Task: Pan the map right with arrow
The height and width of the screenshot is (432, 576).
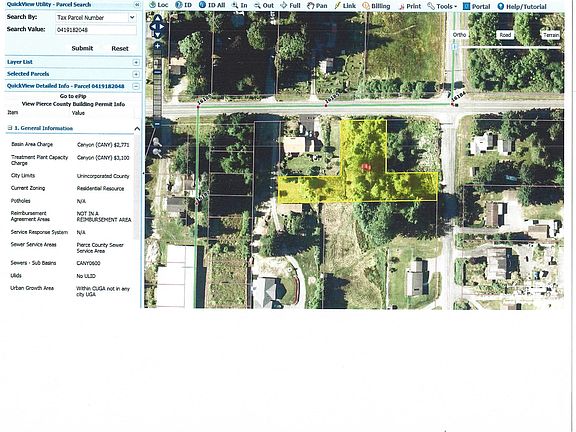Action: 162,26
